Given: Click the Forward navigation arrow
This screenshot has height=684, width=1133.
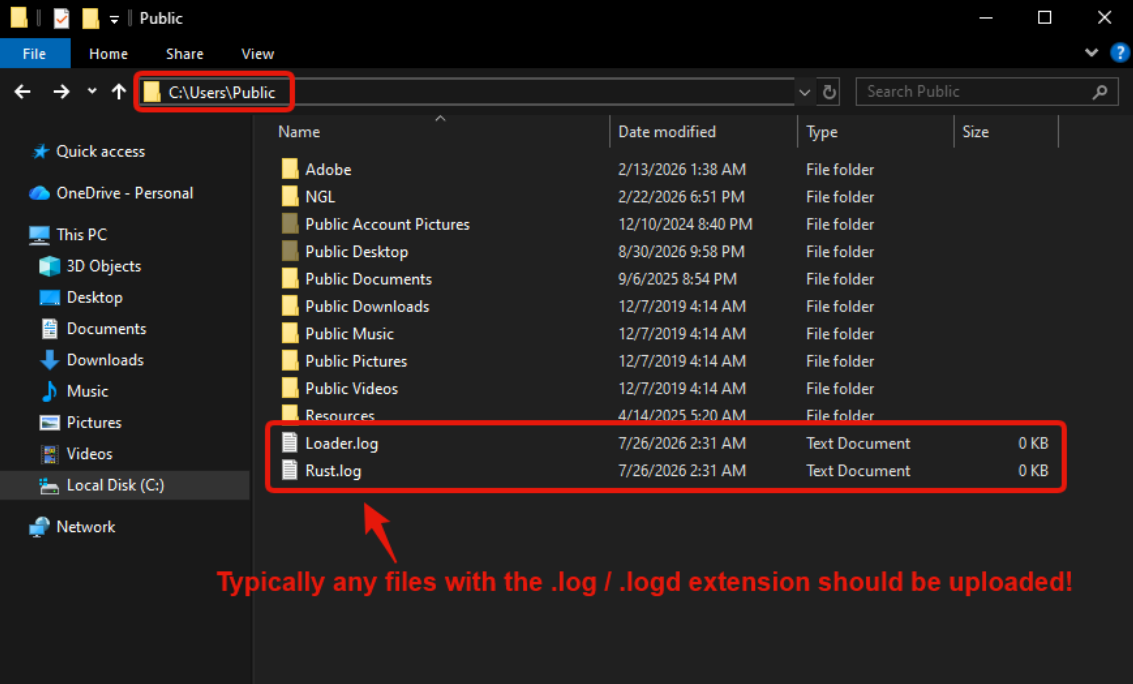Looking at the screenshot, I should click(61, 92).
